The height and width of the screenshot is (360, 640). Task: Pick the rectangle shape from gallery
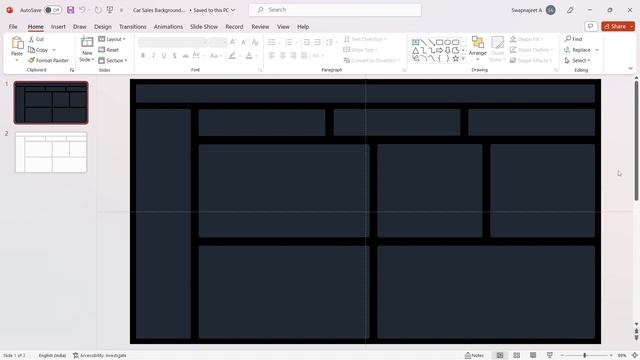tap(440, 42)
